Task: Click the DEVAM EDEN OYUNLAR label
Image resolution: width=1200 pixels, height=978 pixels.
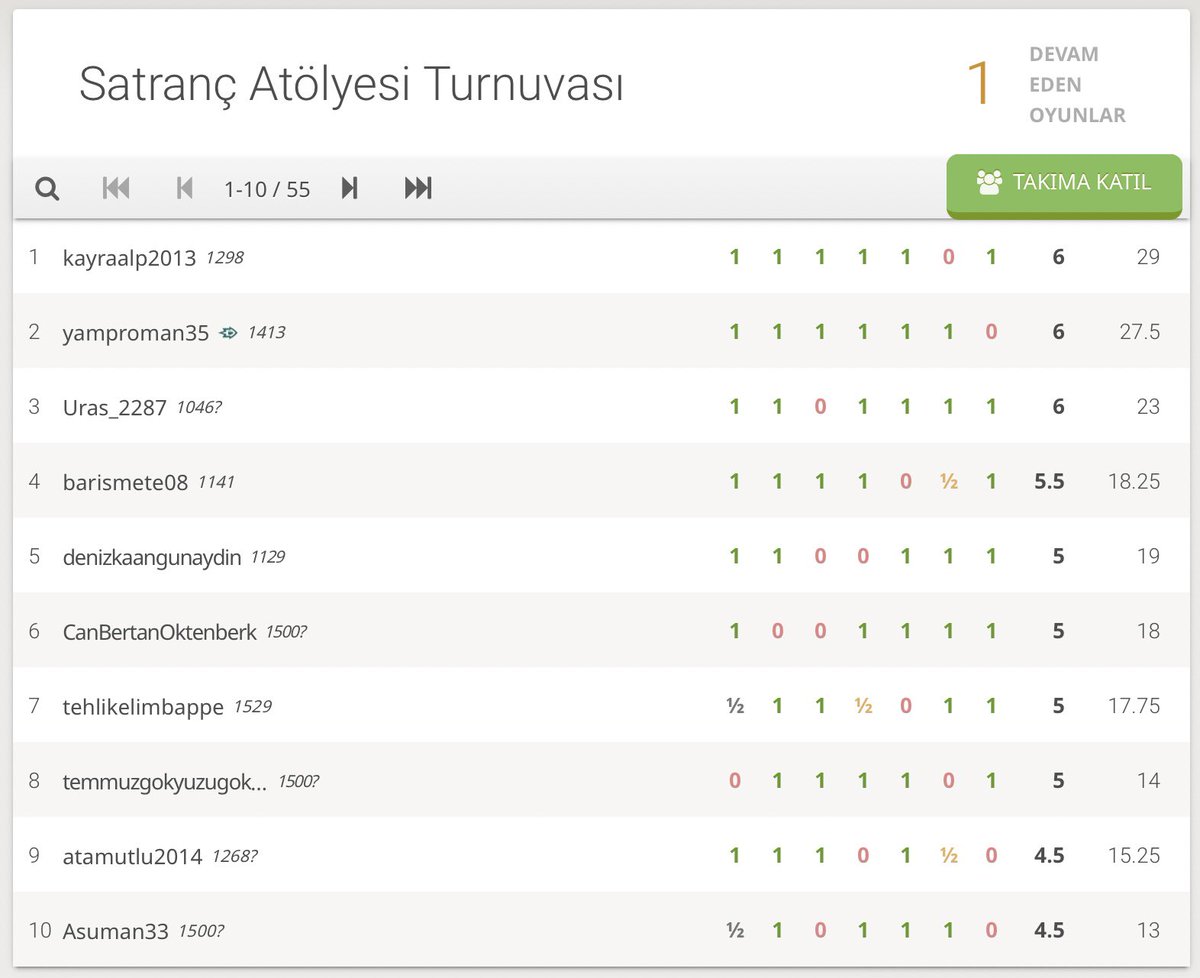Action: [1077, 85]
